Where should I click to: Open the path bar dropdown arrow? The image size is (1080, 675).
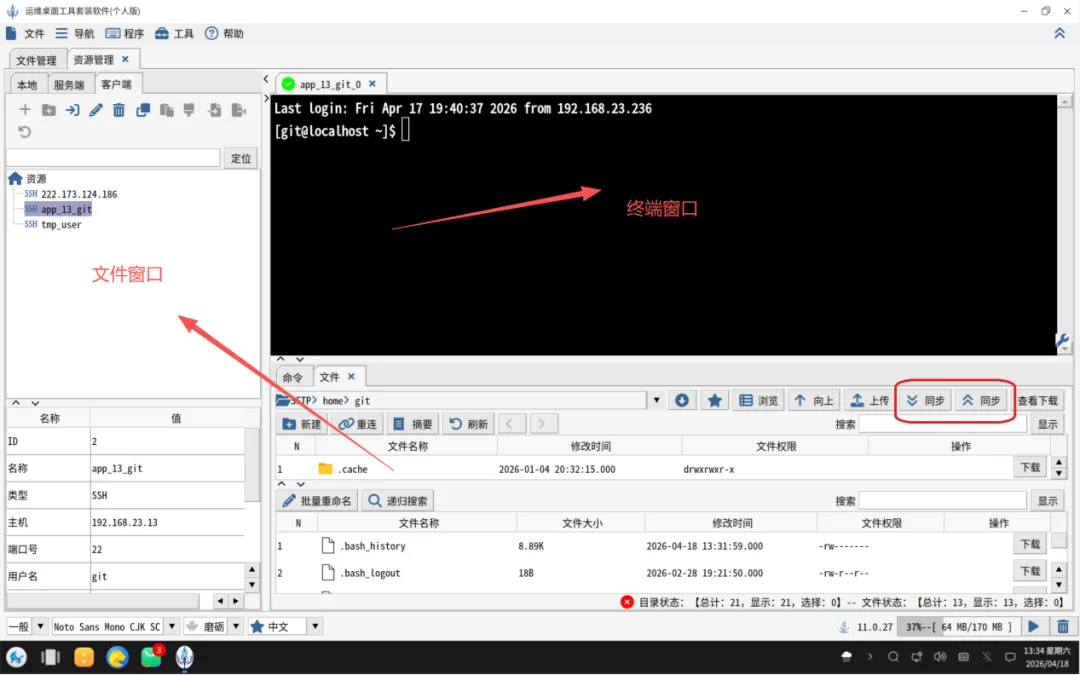[656, 400]
